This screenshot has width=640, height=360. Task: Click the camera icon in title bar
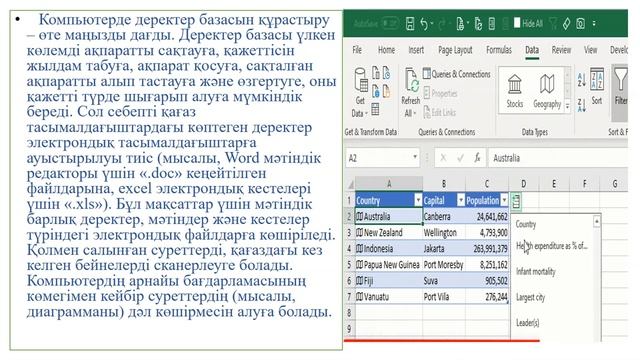pos(580,24)
